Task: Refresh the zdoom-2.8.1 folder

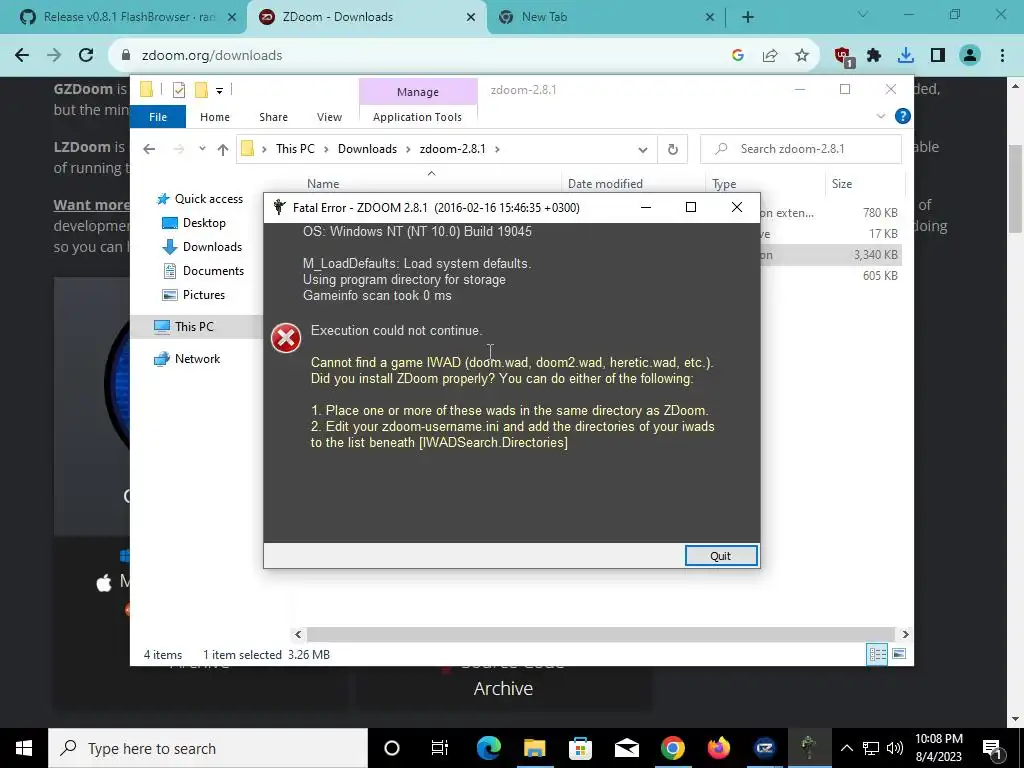Action: tap(673, 150)
